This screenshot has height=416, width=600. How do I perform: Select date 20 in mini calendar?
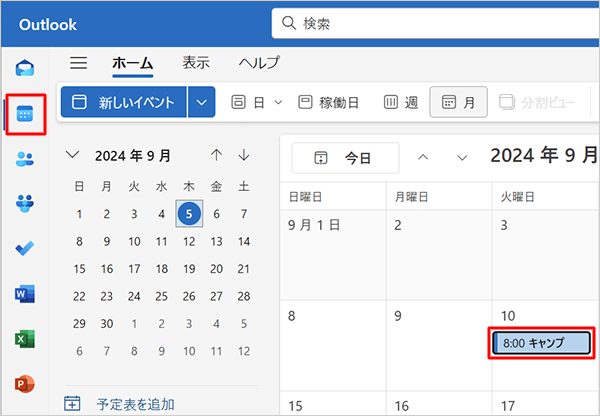tap(216, 269)
